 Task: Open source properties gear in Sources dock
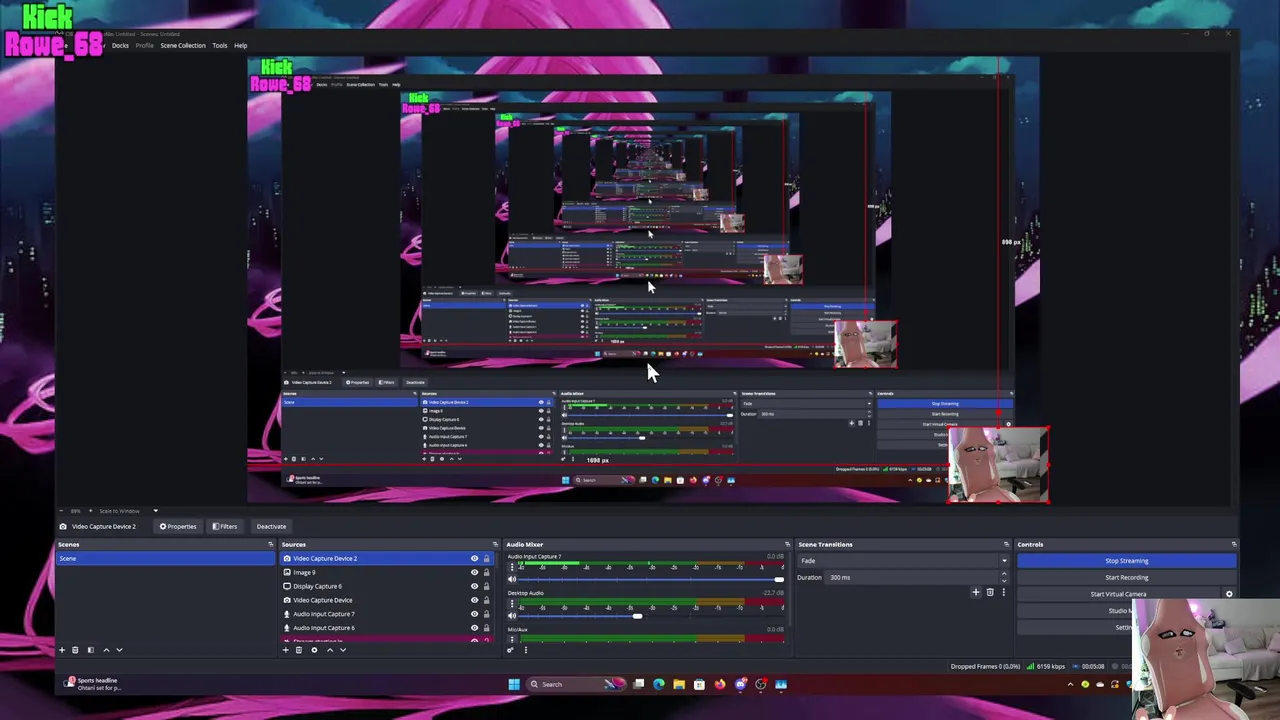314,650
